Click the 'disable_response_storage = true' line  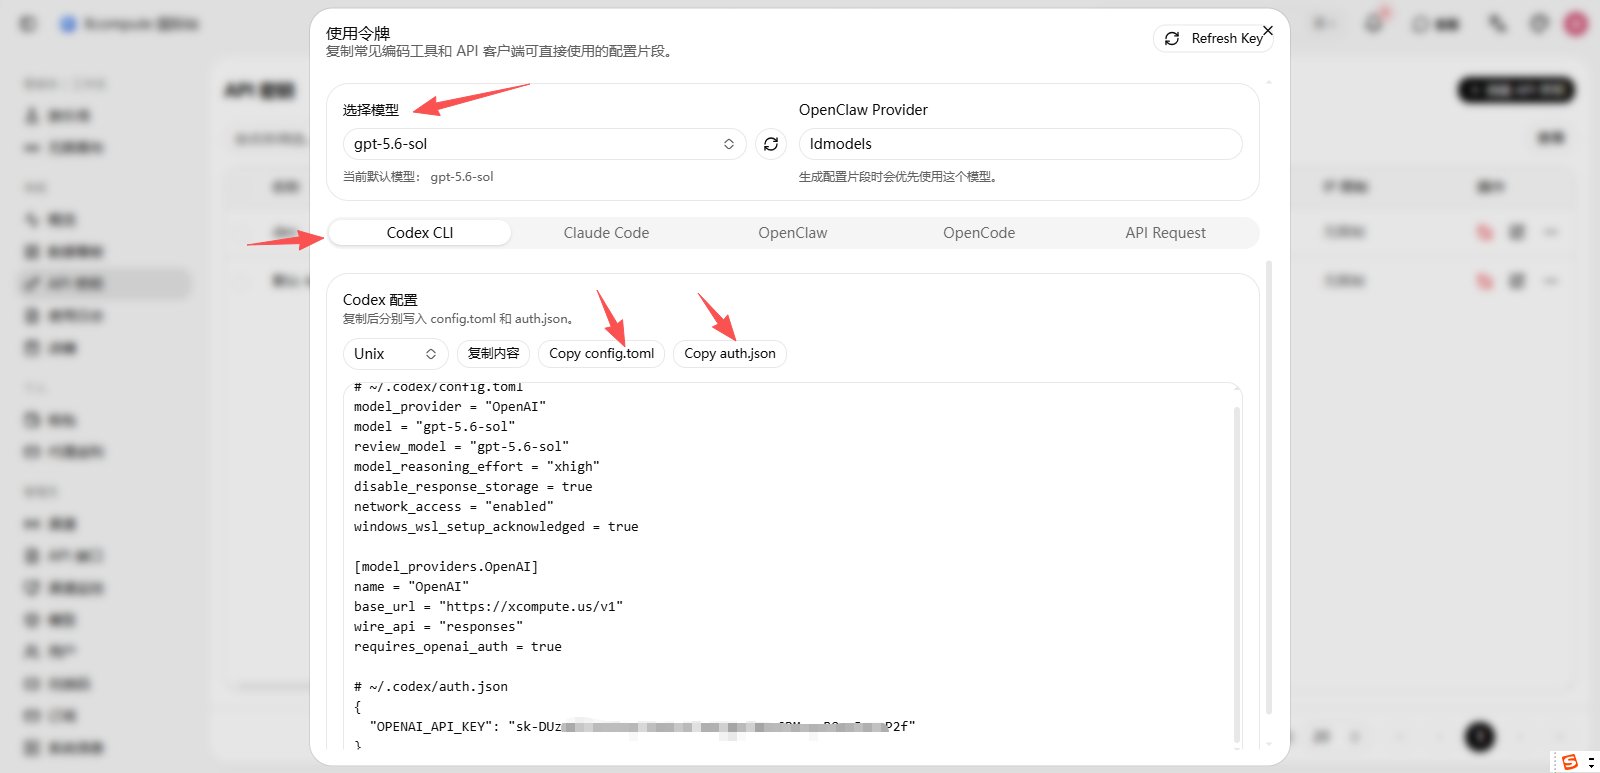473,487
